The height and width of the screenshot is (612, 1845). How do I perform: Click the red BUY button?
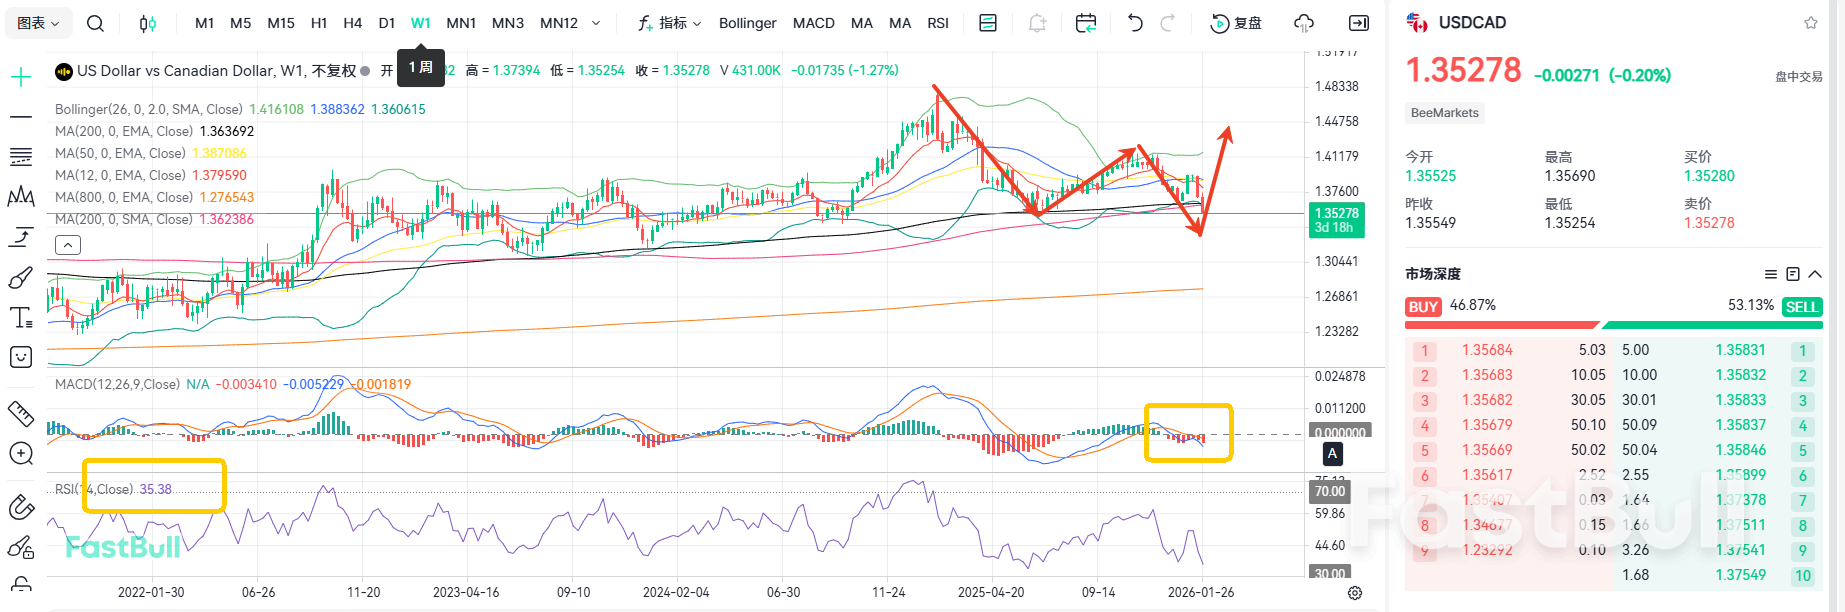(1423, 307)
